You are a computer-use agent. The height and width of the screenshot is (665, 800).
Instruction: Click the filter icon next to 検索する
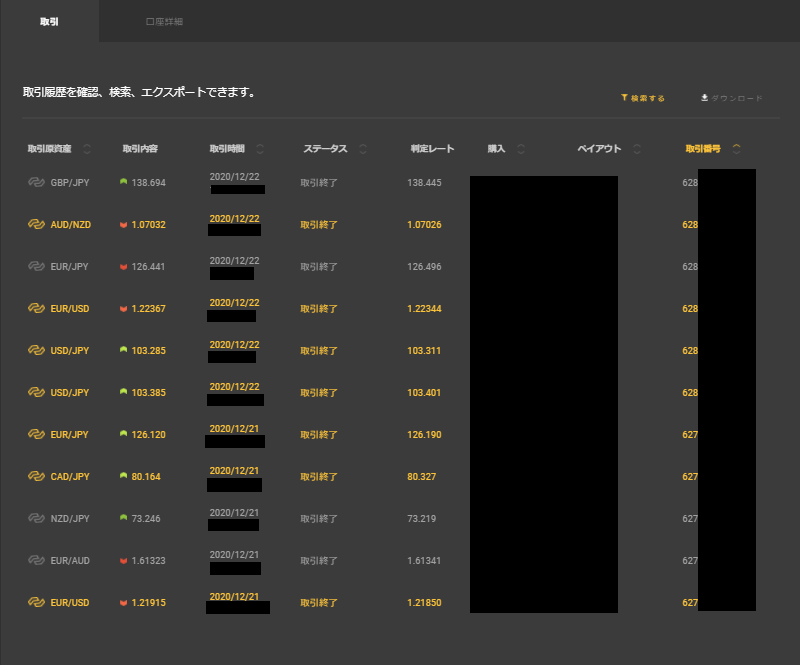(624, 98)
